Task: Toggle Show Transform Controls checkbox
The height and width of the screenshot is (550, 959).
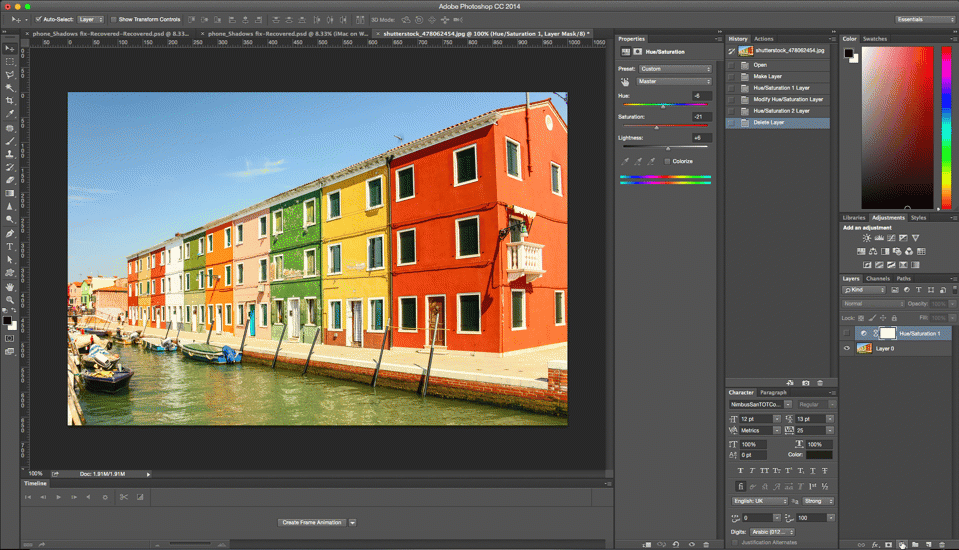Action: pyautogui.click(x=113, y=19)
